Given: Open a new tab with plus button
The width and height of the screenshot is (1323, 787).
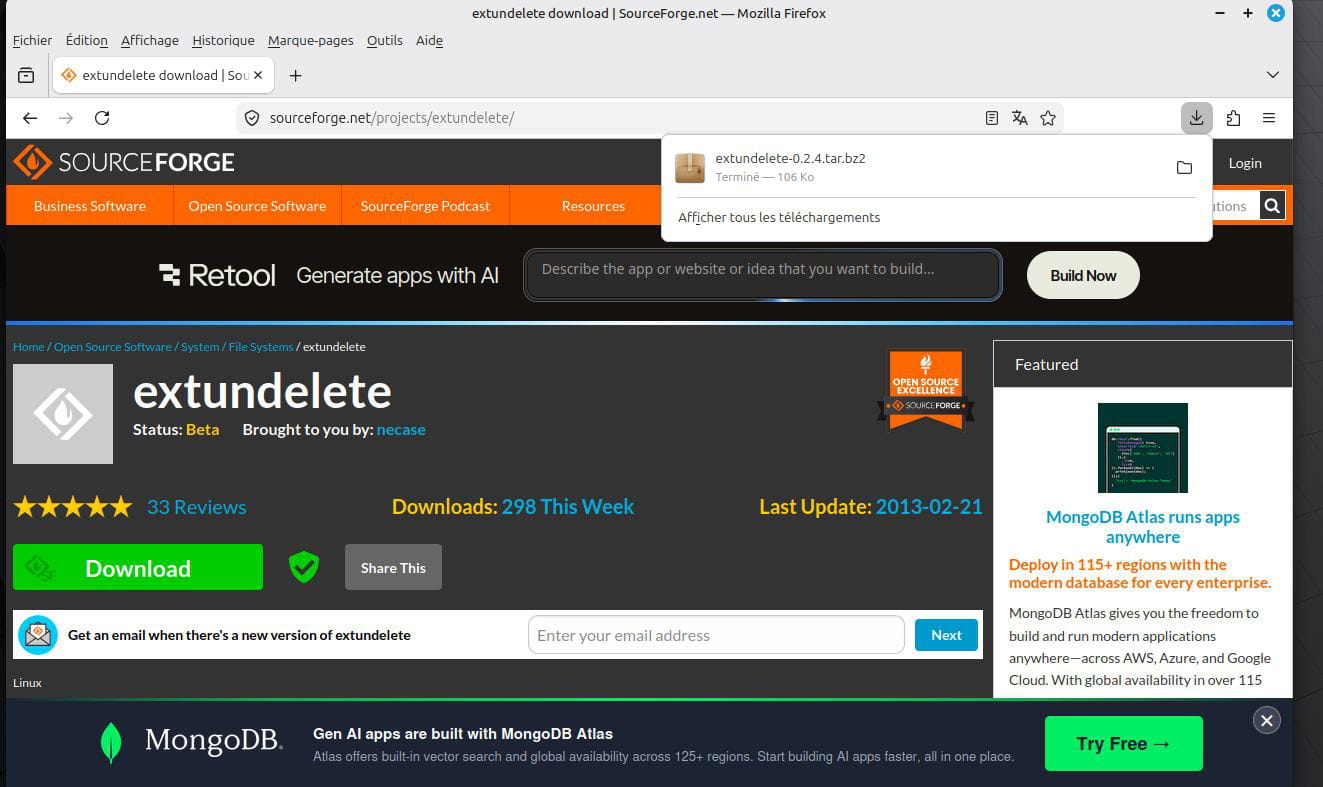Looking at the screenshot, I should click(x=295, y=75).
